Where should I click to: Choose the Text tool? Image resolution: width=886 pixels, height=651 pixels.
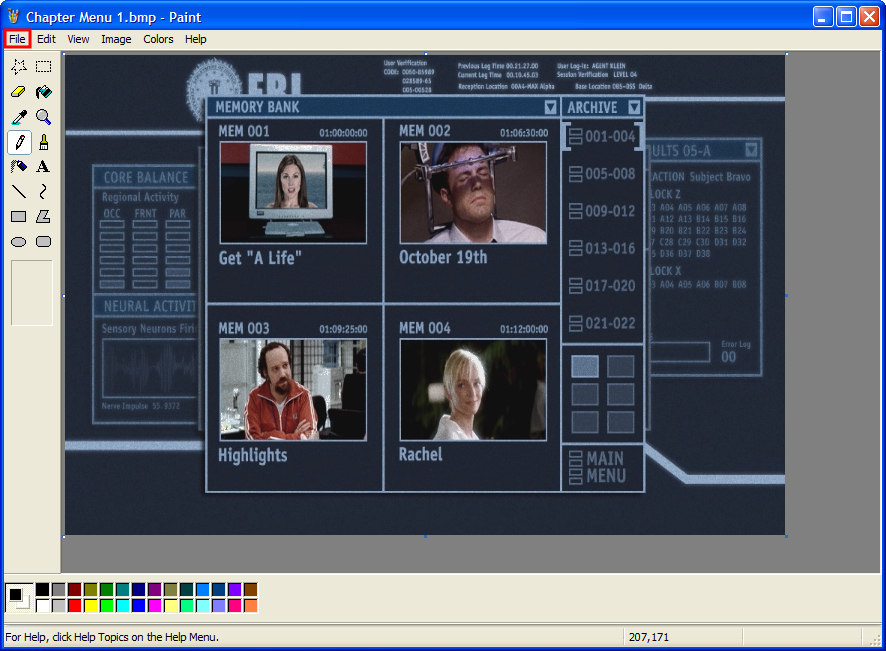pyautogui.click(x=44, y=167)
